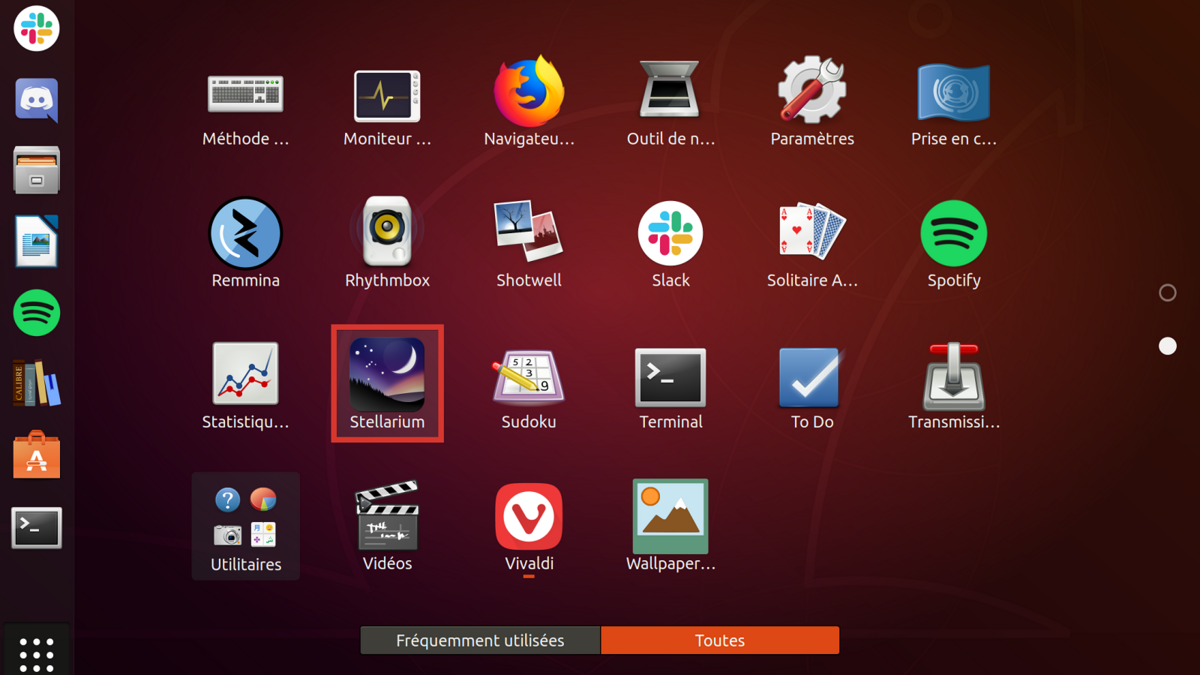Go to the first page indicator dot
This screenshot has width=1200, height=675.
click(x=1167, y=293)
